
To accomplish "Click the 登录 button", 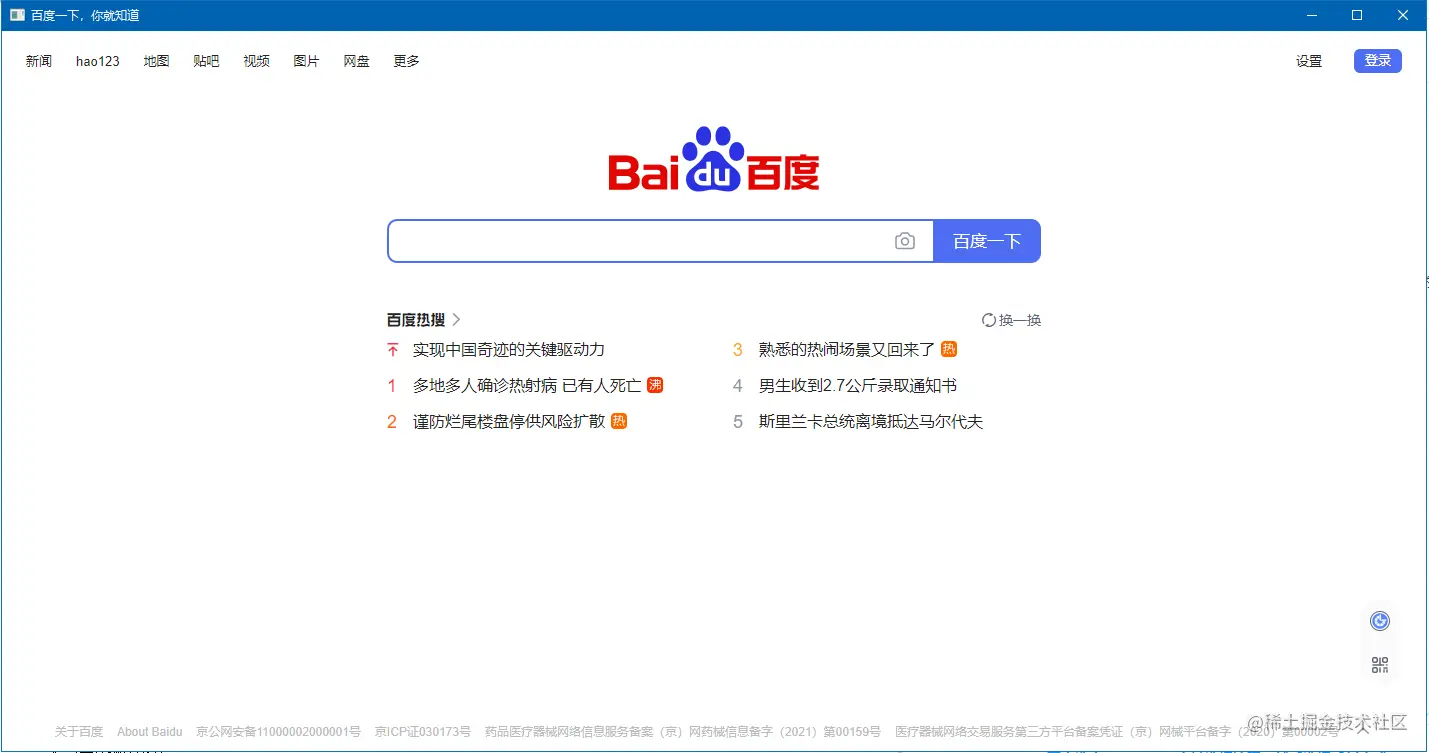I will coord(1378,61).
